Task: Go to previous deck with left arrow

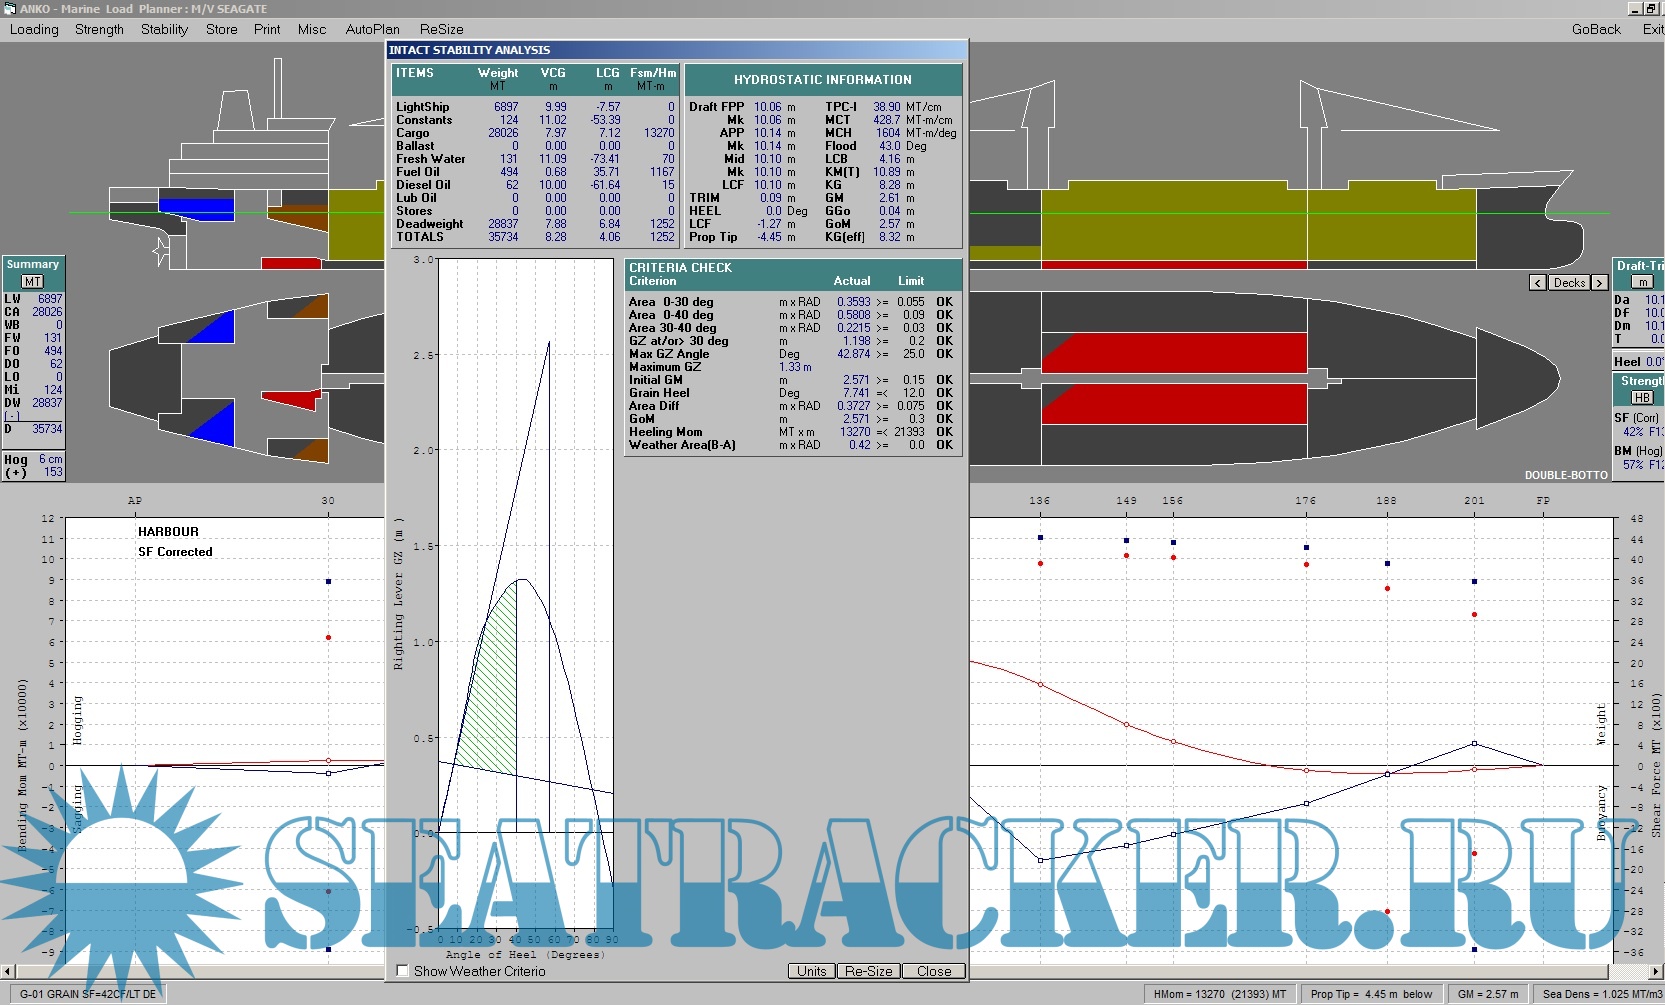Action: tap(1537, 283)
